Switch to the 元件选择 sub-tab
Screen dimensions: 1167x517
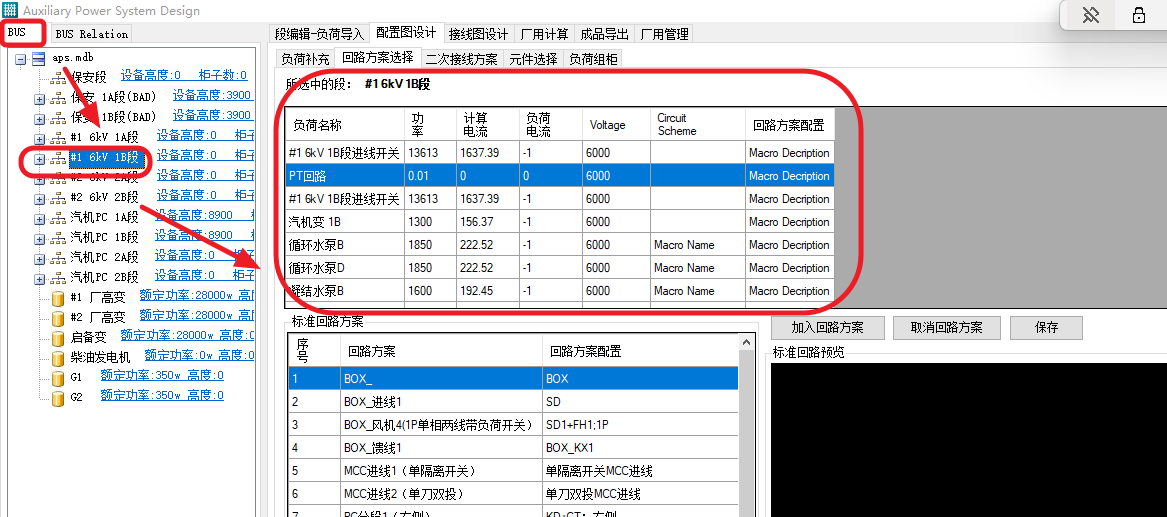click(533, 59)
